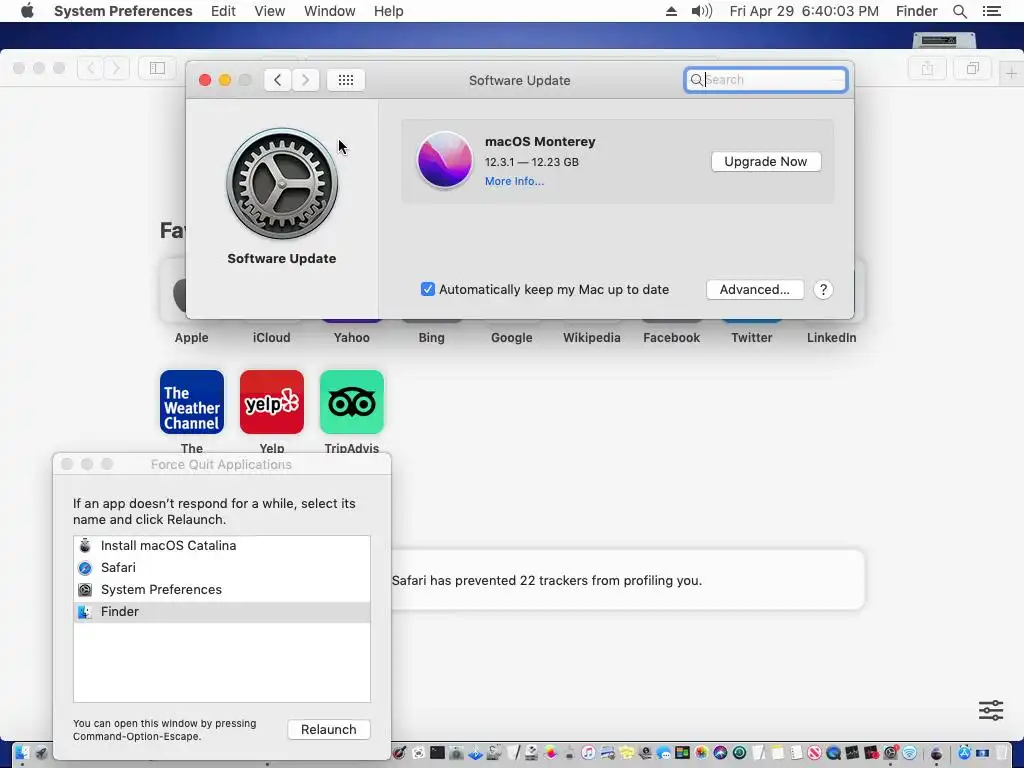Open System Preferences from the Dock

click(x=891, y=753)
